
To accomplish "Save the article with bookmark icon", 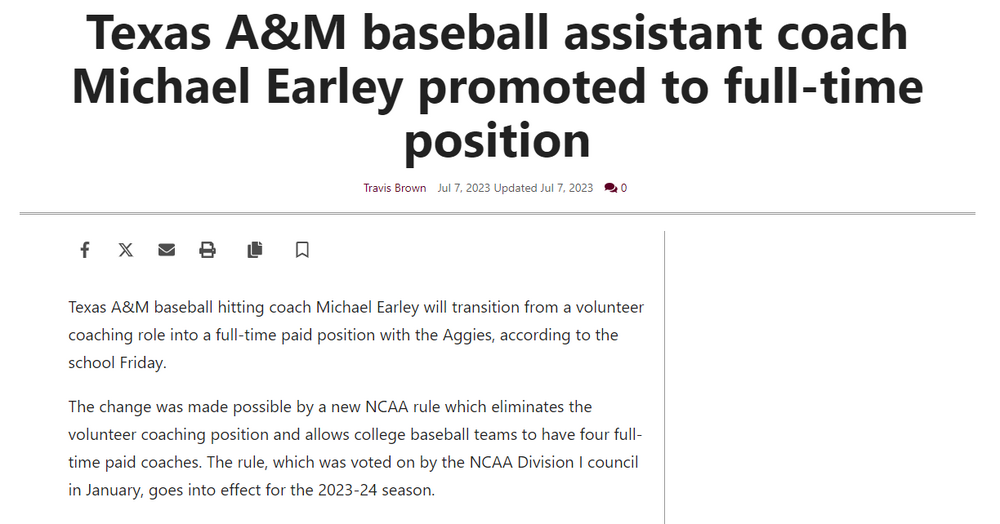I will (302, 250).
